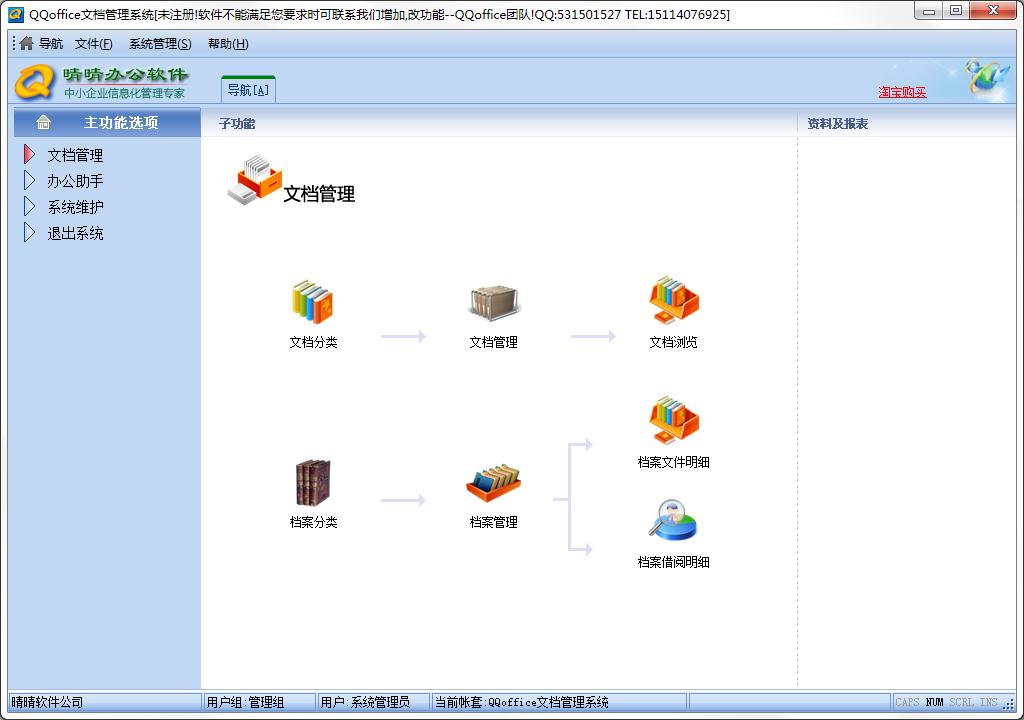Open the 档案管理 file box icon

pyautogui.click(x=493, y=484)
